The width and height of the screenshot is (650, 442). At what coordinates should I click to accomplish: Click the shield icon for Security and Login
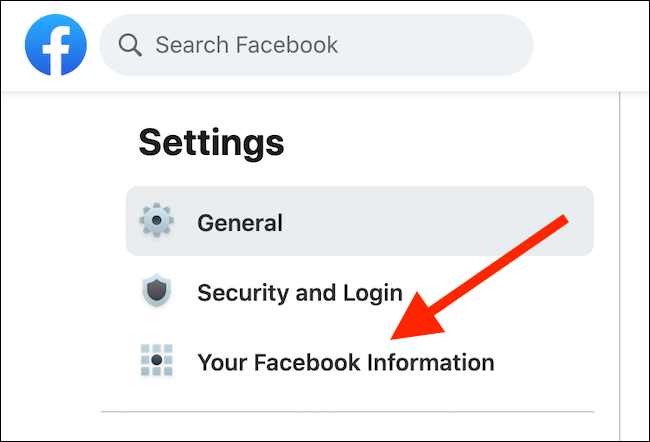[x=156, y=292]
